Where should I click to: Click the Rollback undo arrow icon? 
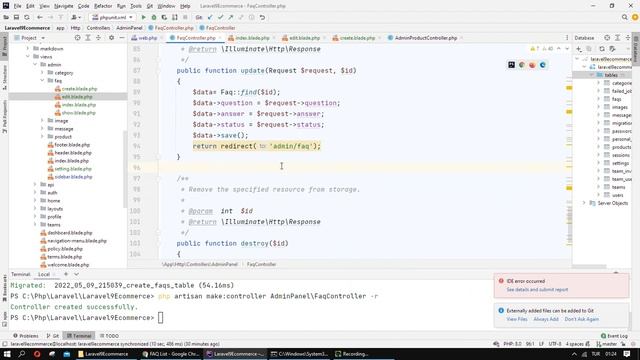(262, 18)
